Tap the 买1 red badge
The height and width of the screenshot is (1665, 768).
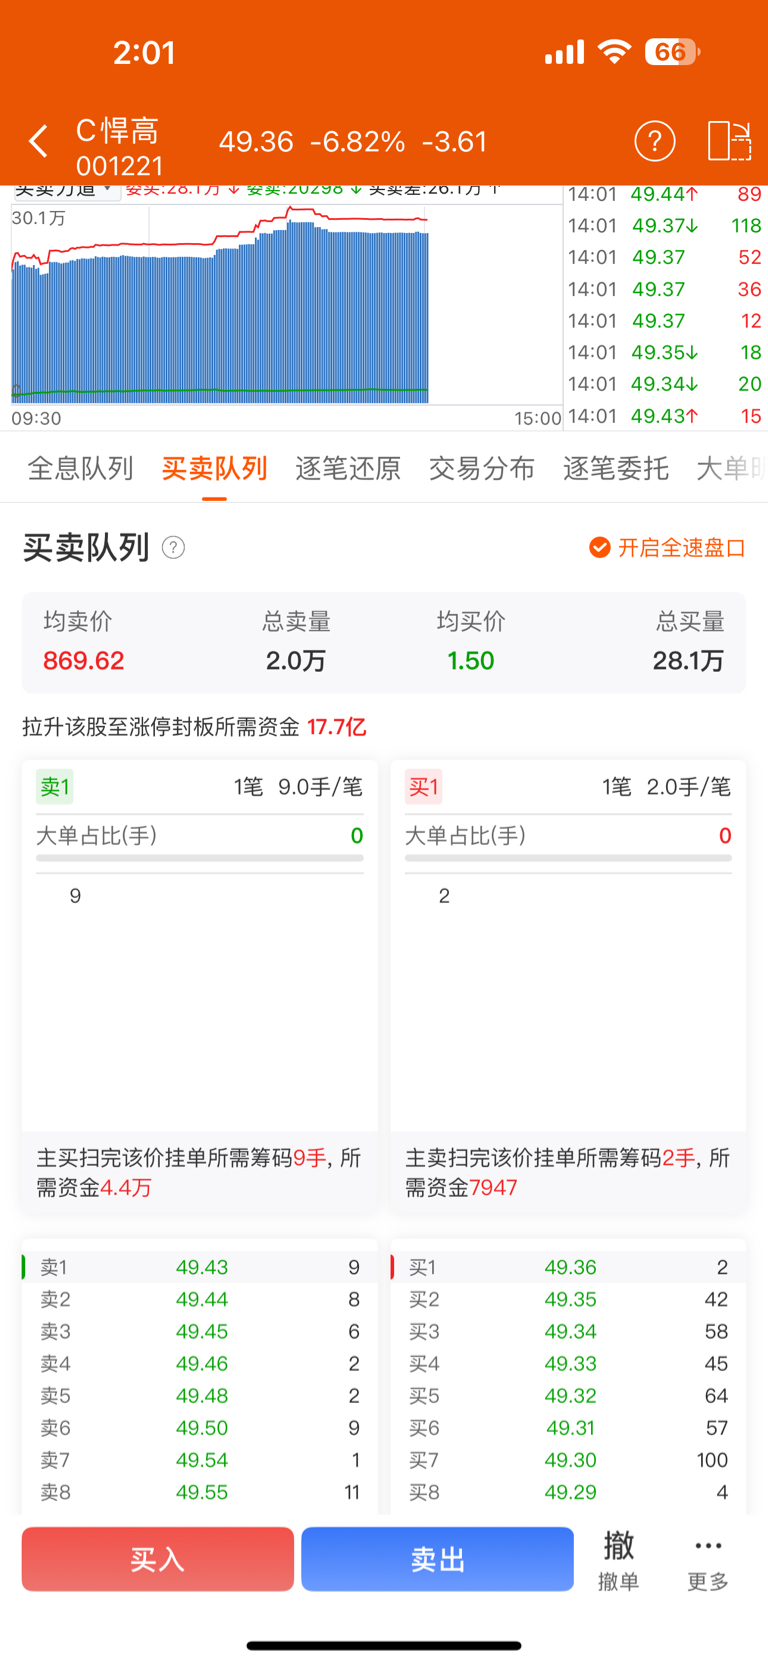[423, 787]
